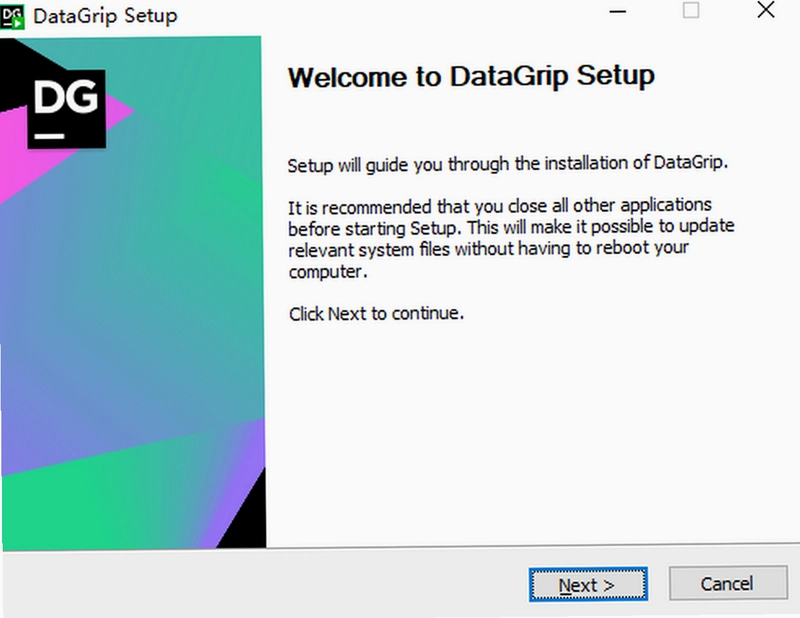
Task: Click the DataGrip icon in title bar
Action: (12, 16)
